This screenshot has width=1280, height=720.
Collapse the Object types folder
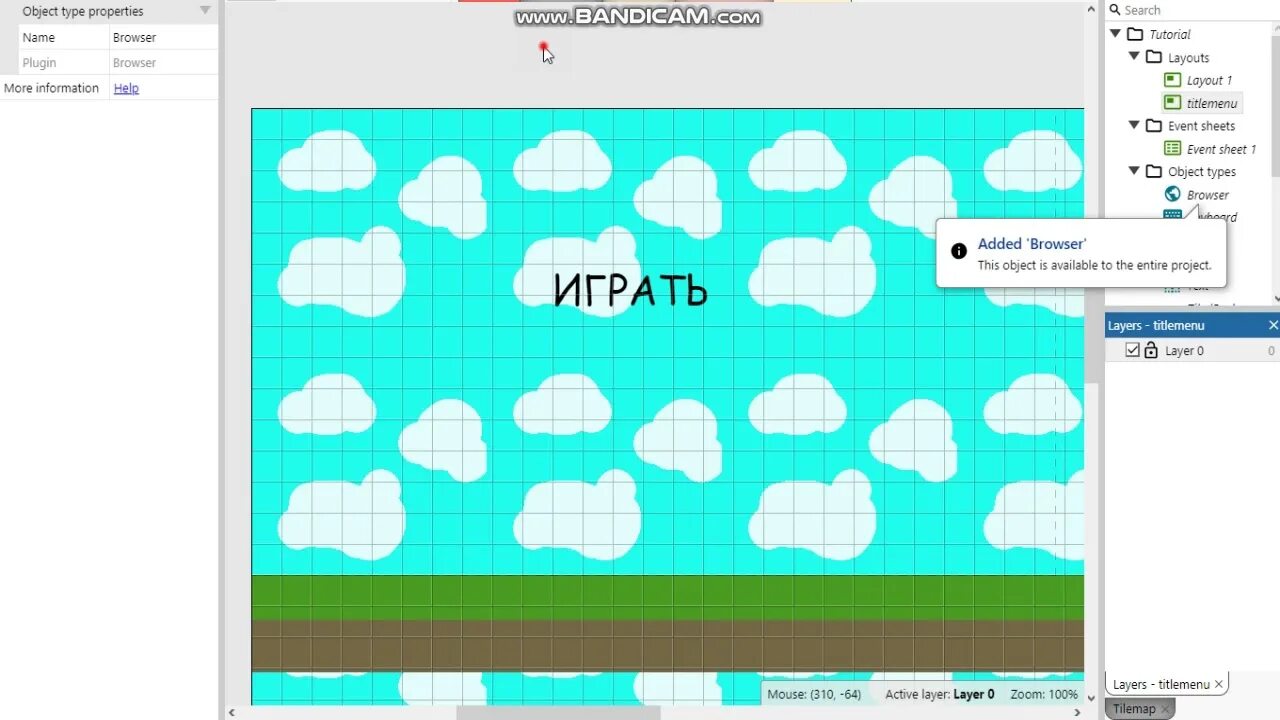[x=1135, y=172]
